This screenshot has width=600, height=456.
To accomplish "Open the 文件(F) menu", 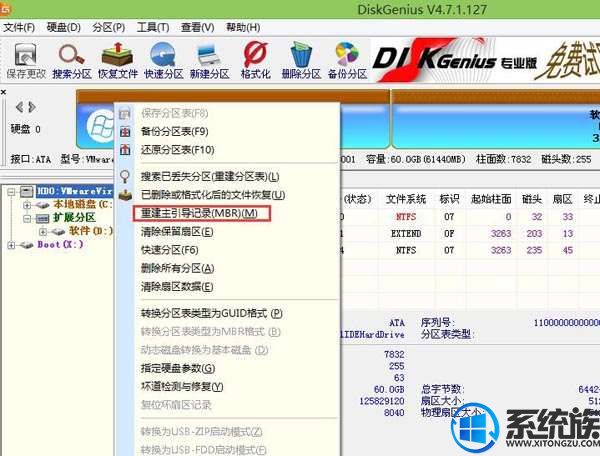I will click(x=19, y=28).
